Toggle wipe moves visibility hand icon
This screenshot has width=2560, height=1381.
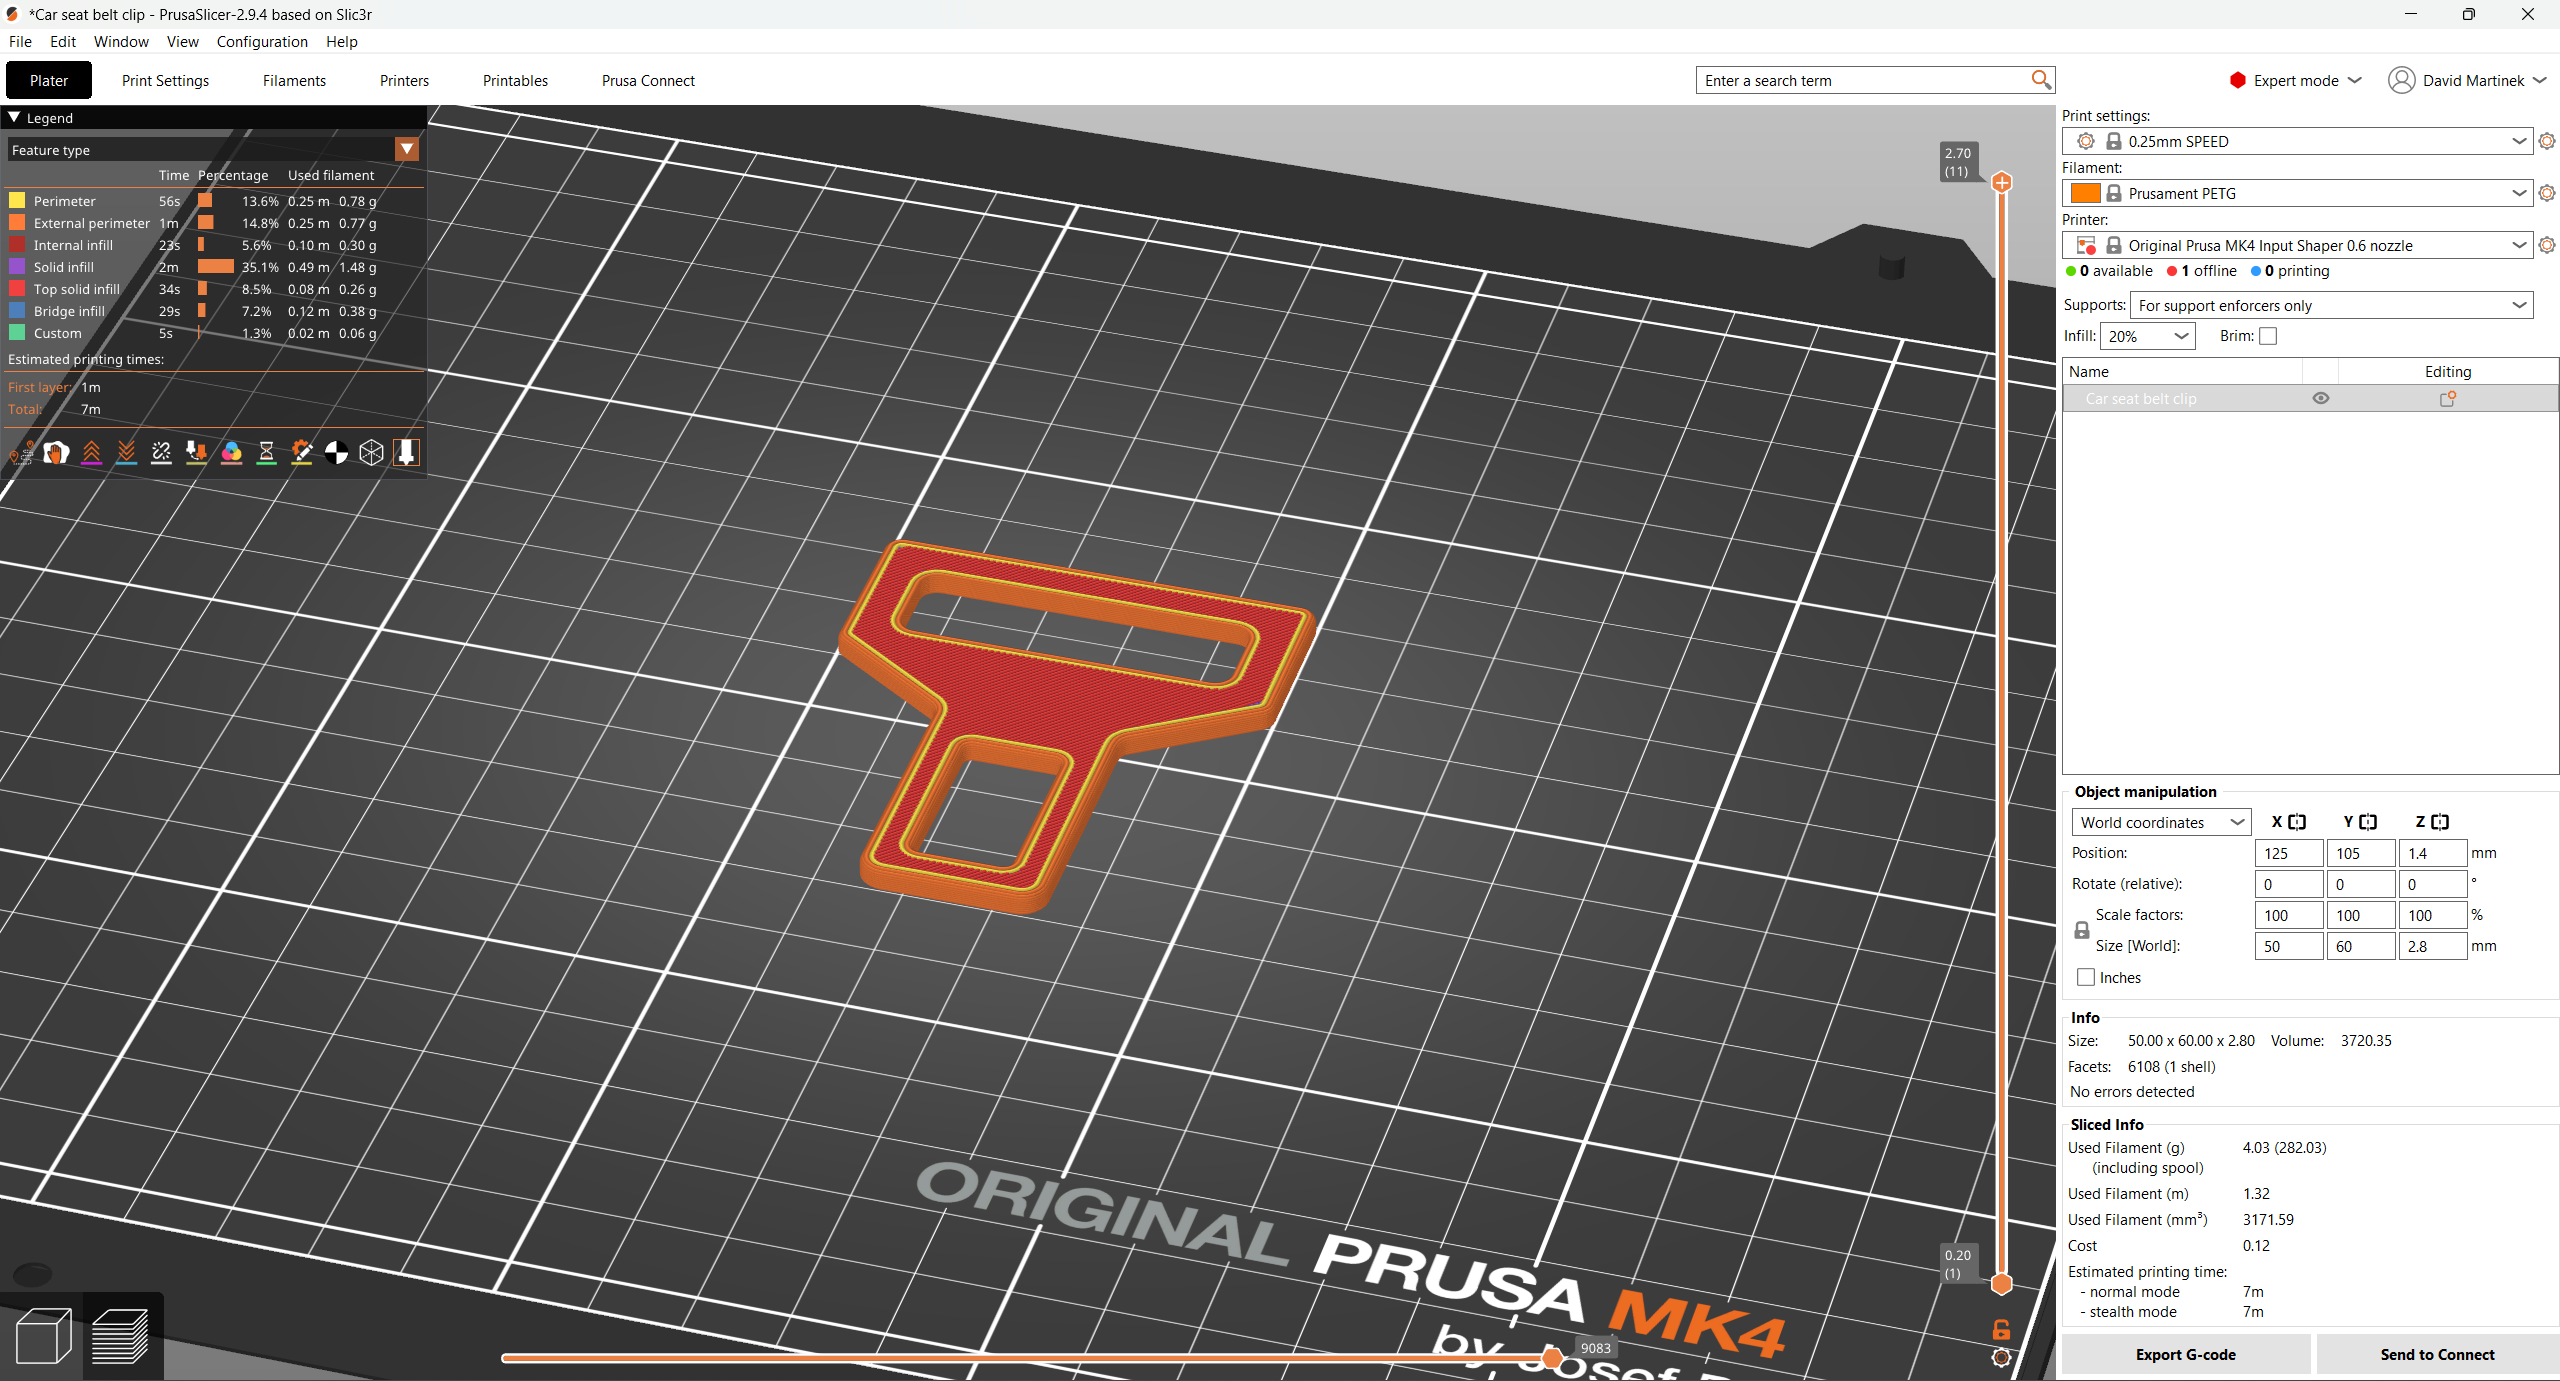(x=56, y=453)
